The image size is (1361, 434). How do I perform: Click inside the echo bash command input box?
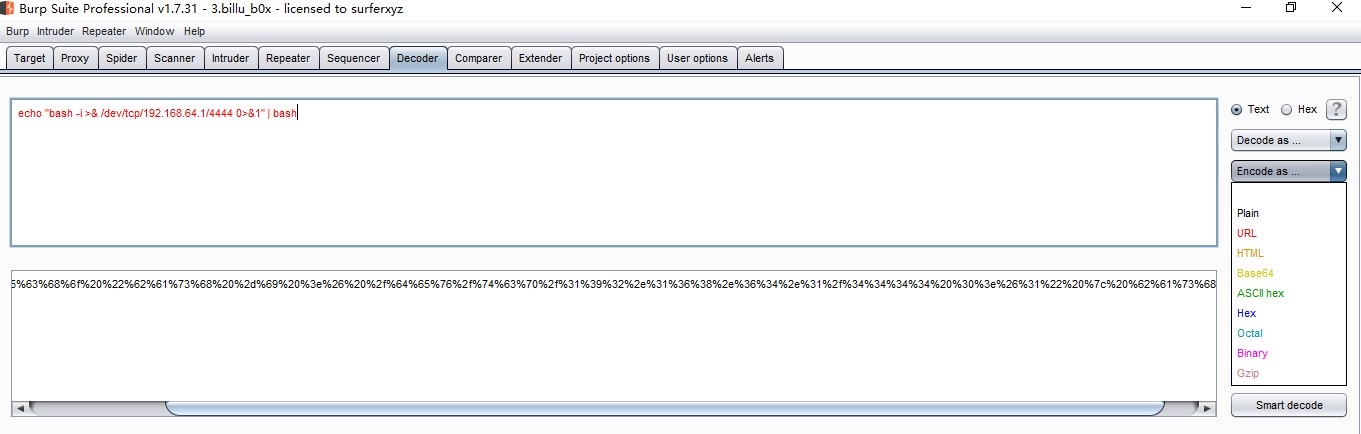[613, 172]
